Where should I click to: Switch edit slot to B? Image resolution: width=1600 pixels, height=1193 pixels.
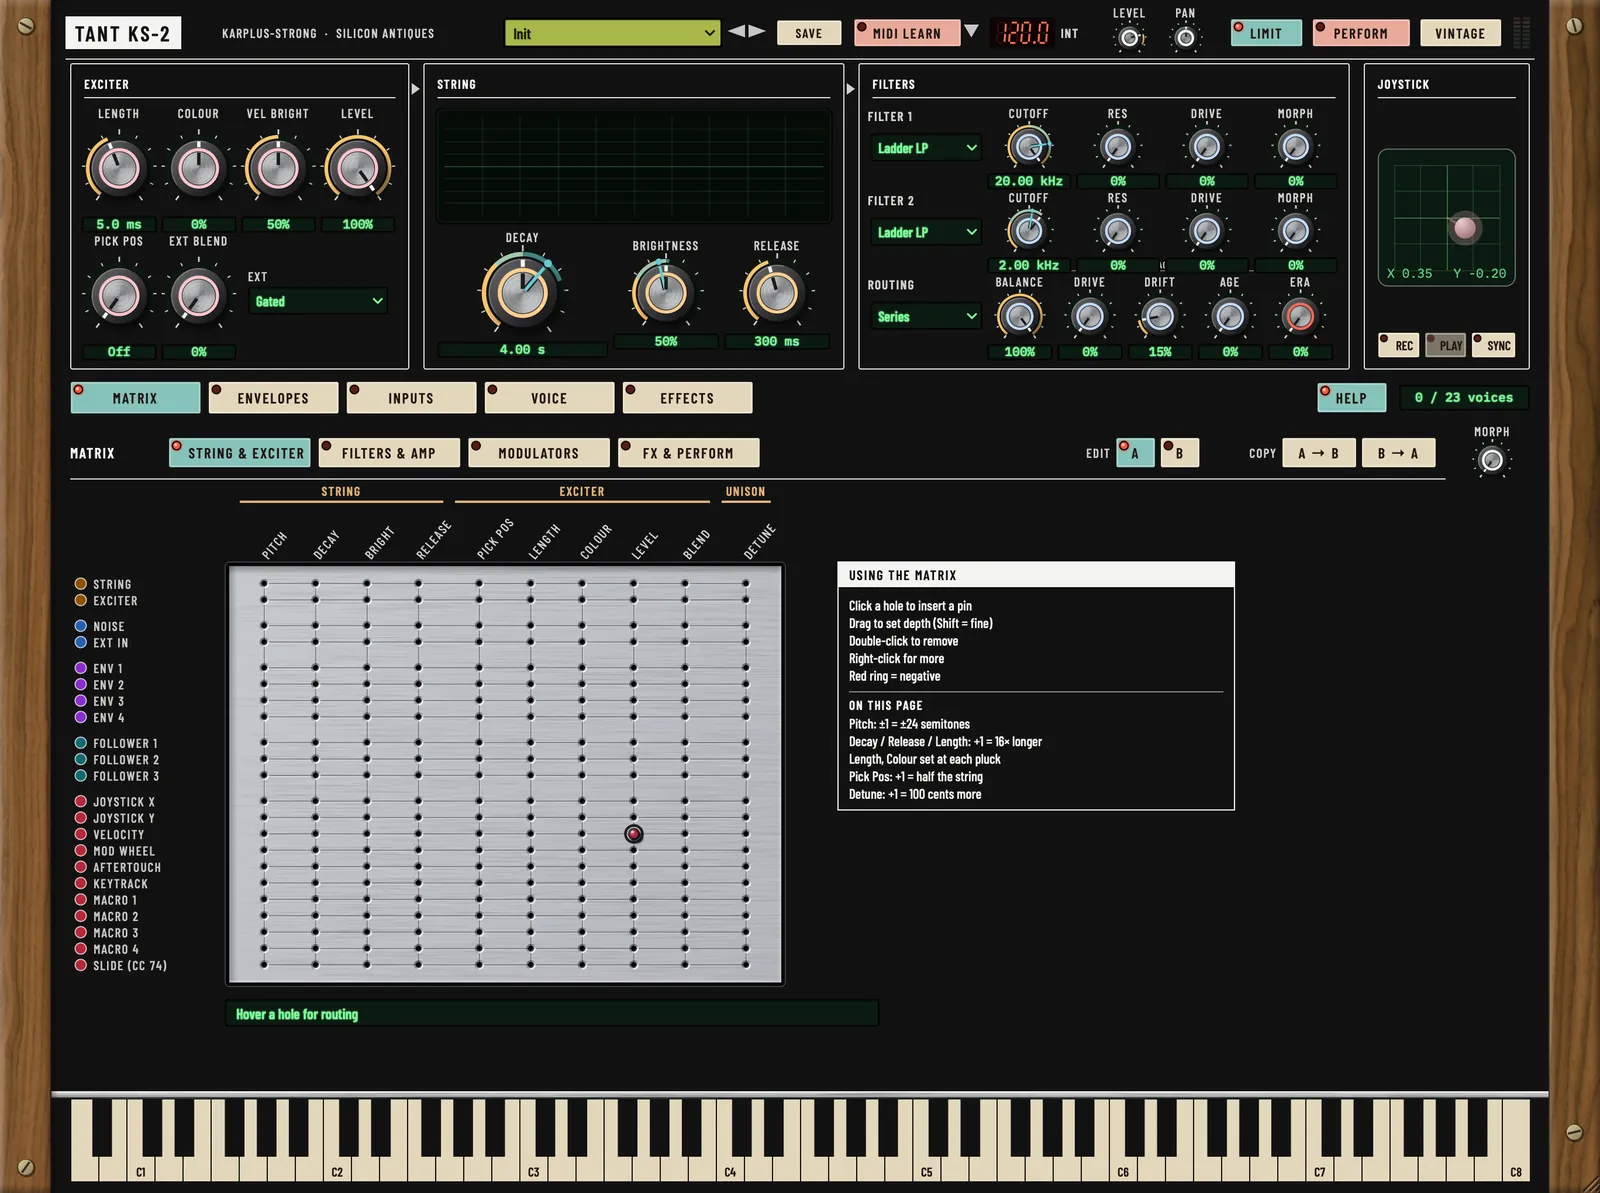click(1180, 453)
